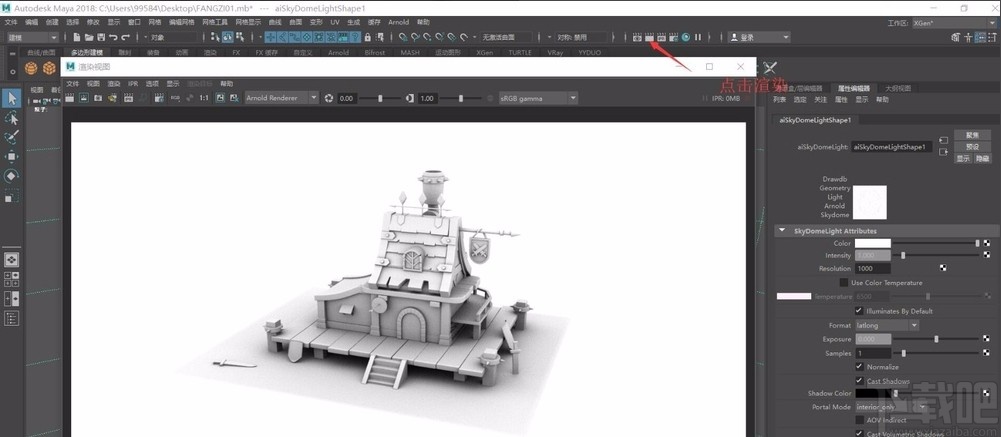This screenshot has height=437, width=1001.
Task: Toggle Cast Volumetric Shadows checkbox
Action: click(859, 434)
